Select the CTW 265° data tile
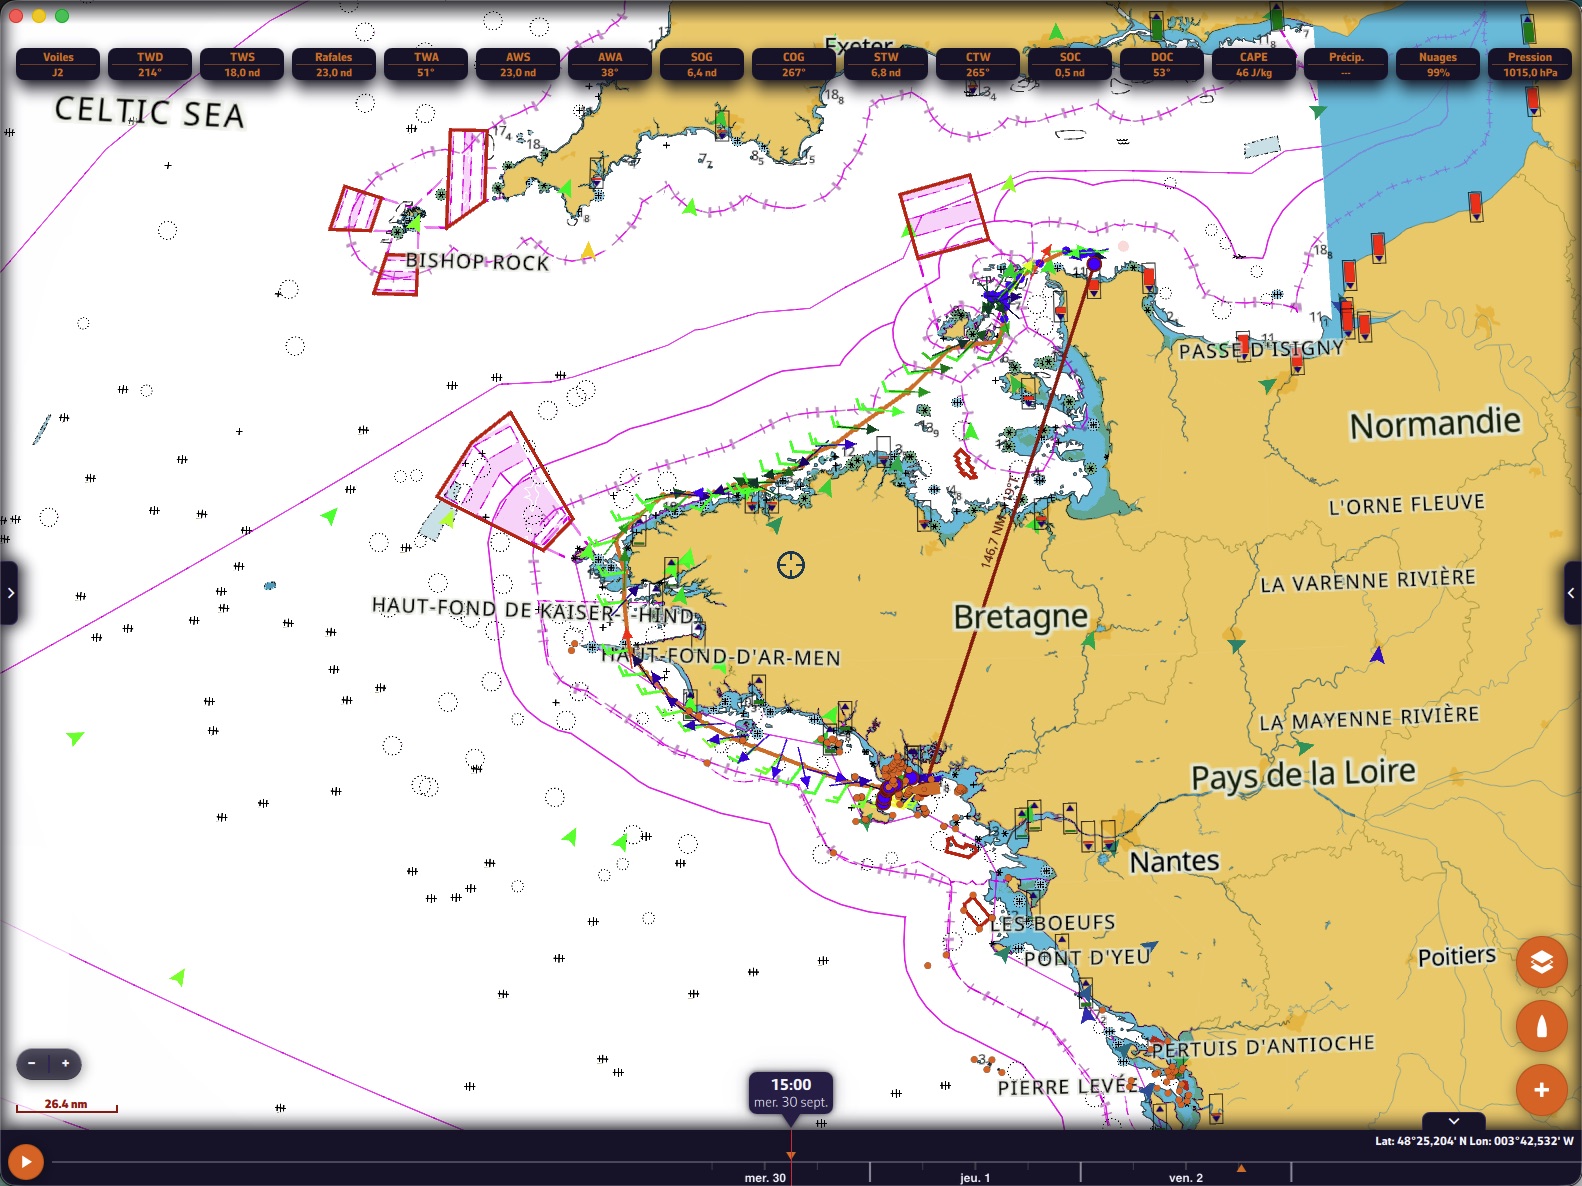 pyautogui.click(x=978, y=64)
